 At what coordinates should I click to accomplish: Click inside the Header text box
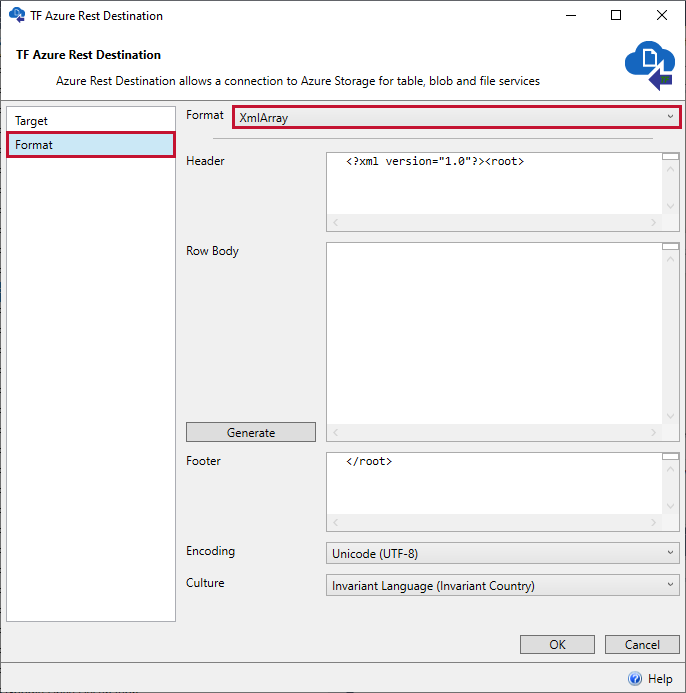[494, 184]
